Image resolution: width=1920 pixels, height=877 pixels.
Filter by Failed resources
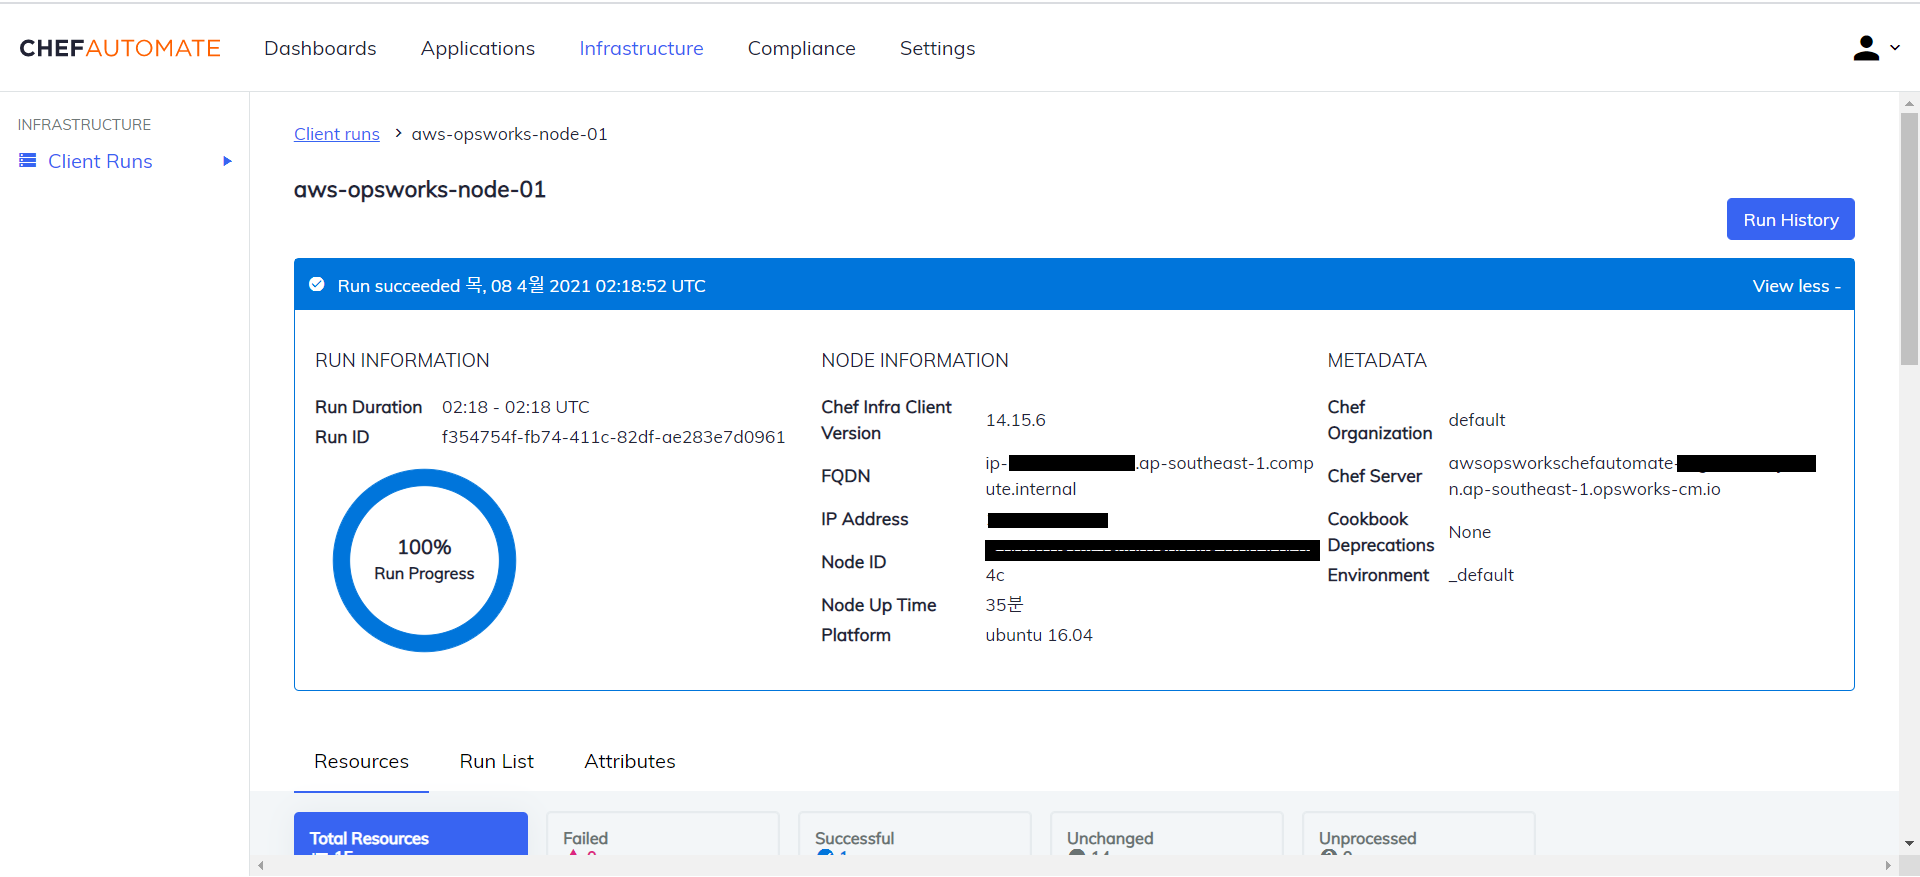click(x=663, y=834)
